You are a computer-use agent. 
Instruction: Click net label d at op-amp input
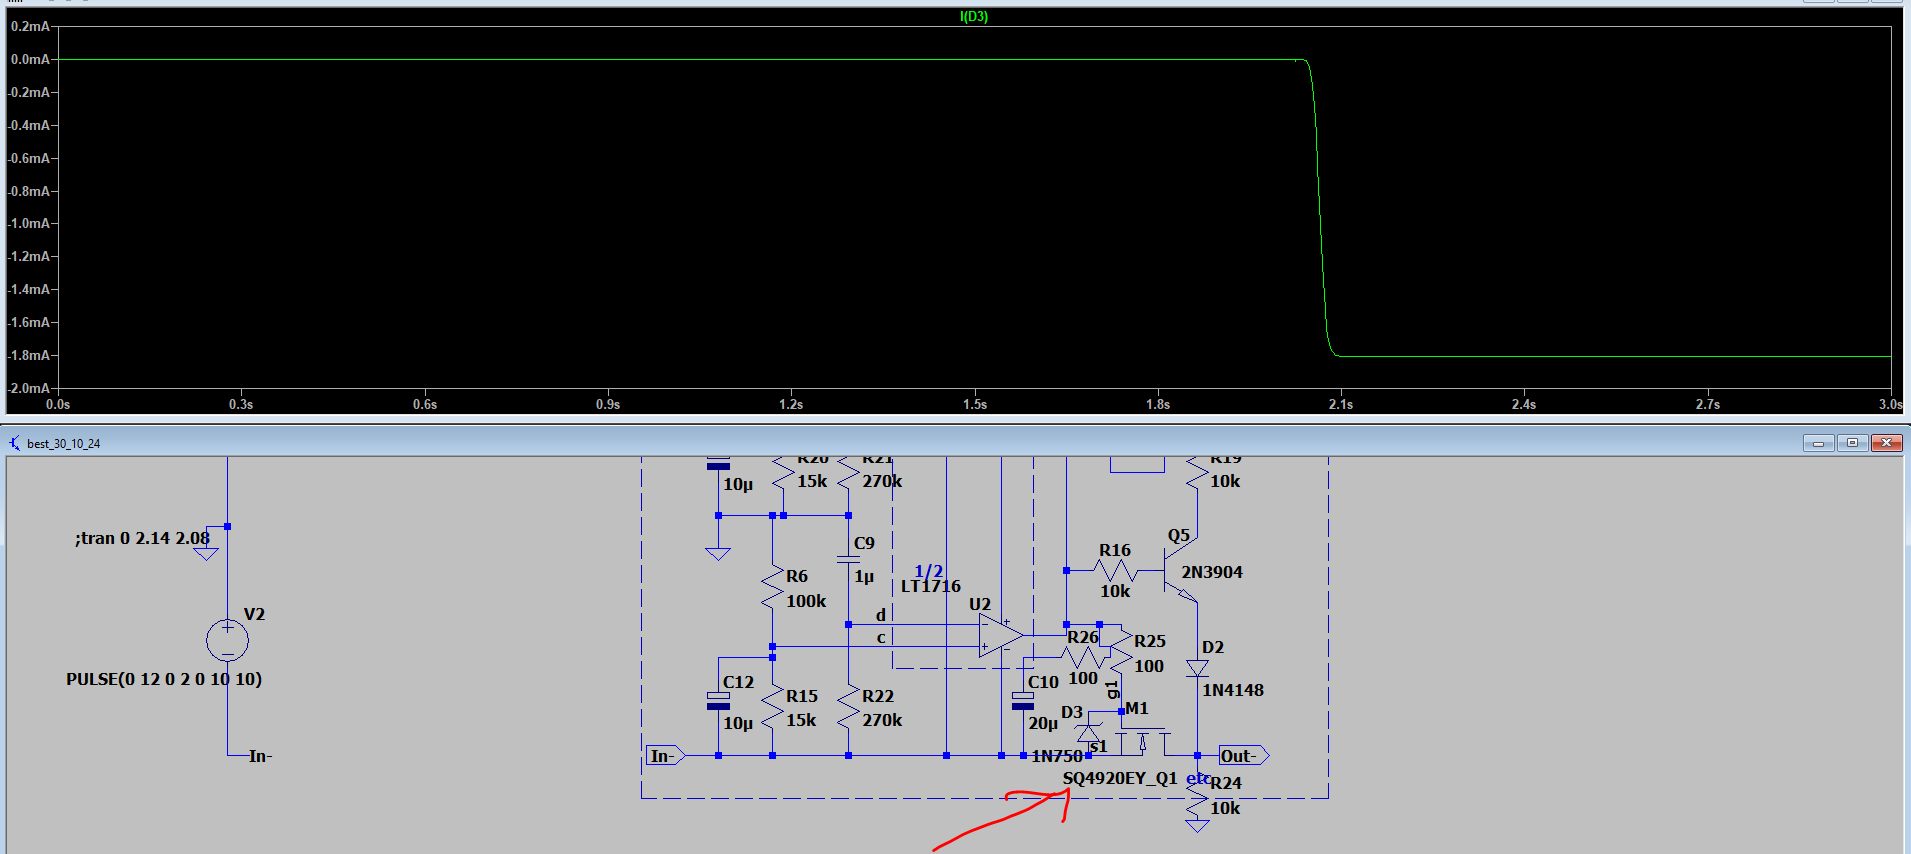click(x=881, y=614)
